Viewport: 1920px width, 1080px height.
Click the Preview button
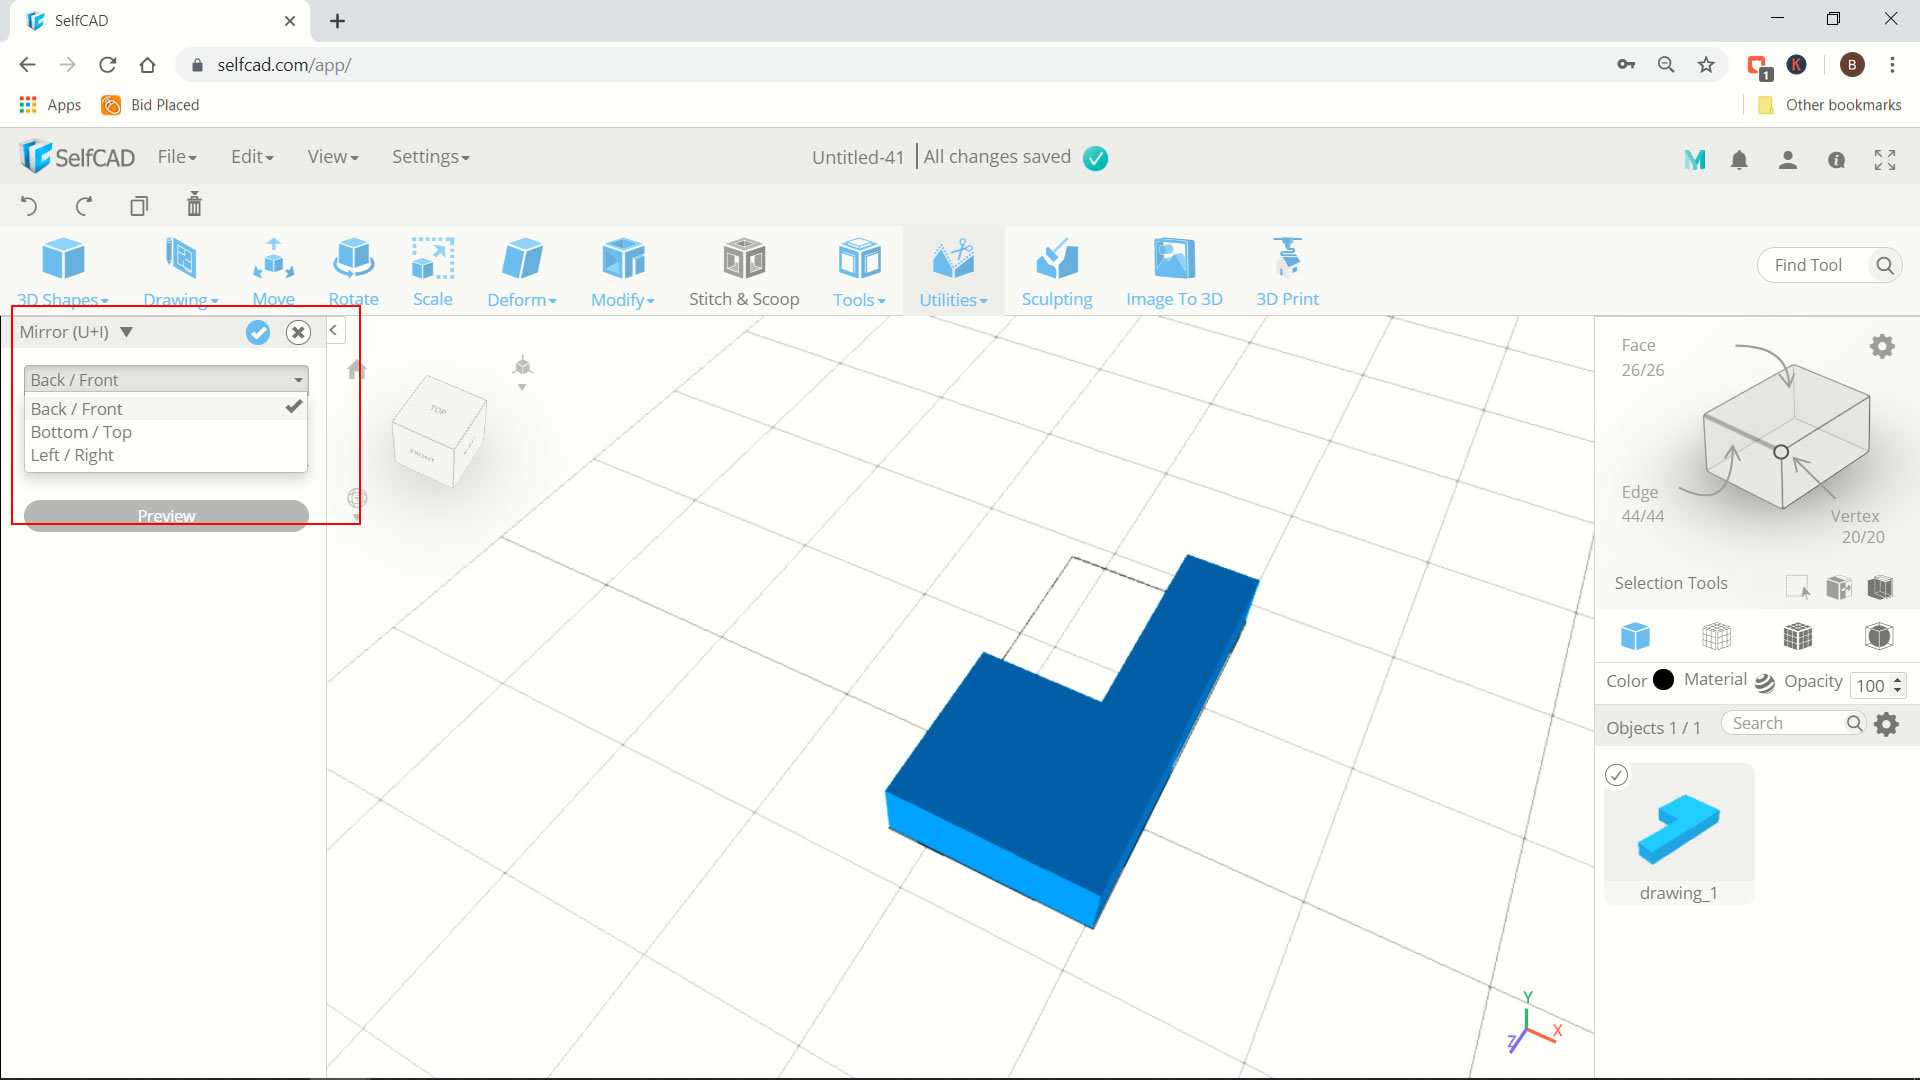(166, 514)
